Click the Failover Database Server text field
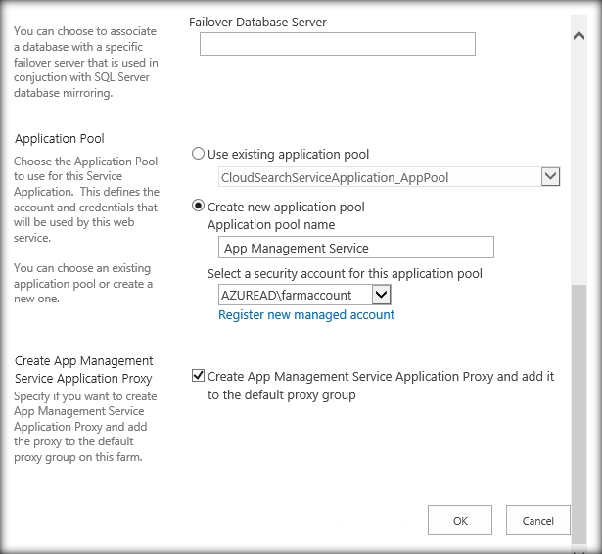Viewport: 602px width, 554px height. [x=337, y=44]
